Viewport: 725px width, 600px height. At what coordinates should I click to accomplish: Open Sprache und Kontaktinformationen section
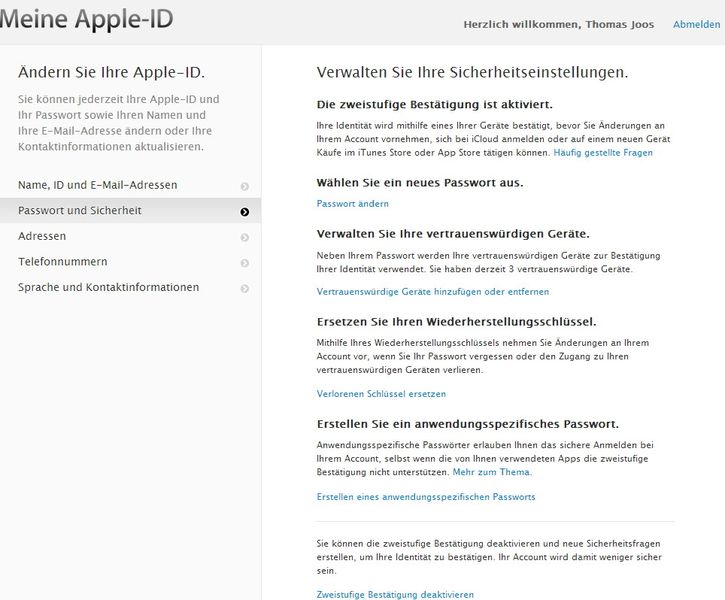point(130,287)
